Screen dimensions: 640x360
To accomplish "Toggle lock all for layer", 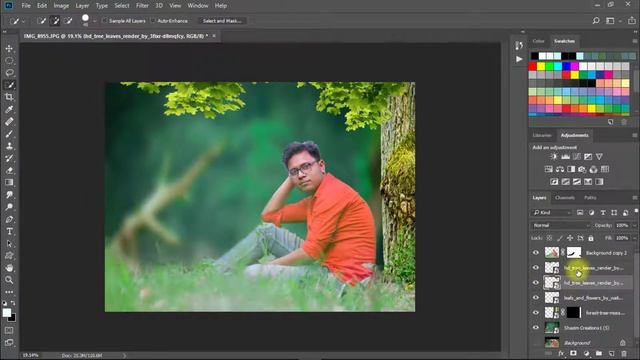I will click(x=591, y=238).
